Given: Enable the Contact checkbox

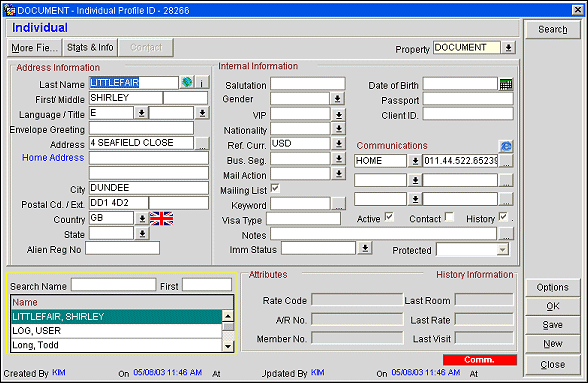Looking at the screenshot, I should 449,217.
